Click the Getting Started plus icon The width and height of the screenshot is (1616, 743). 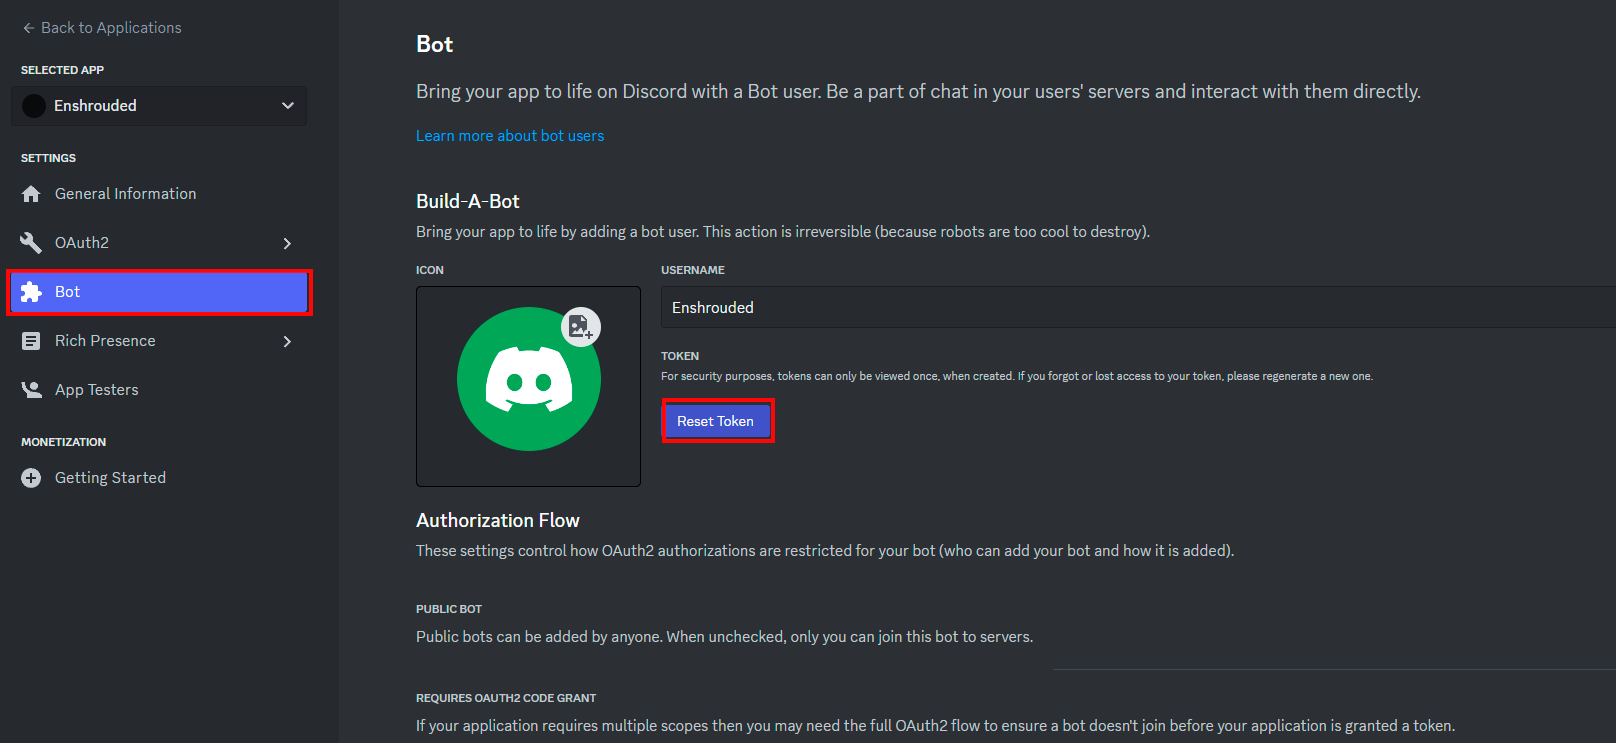[x=31, y=478]
